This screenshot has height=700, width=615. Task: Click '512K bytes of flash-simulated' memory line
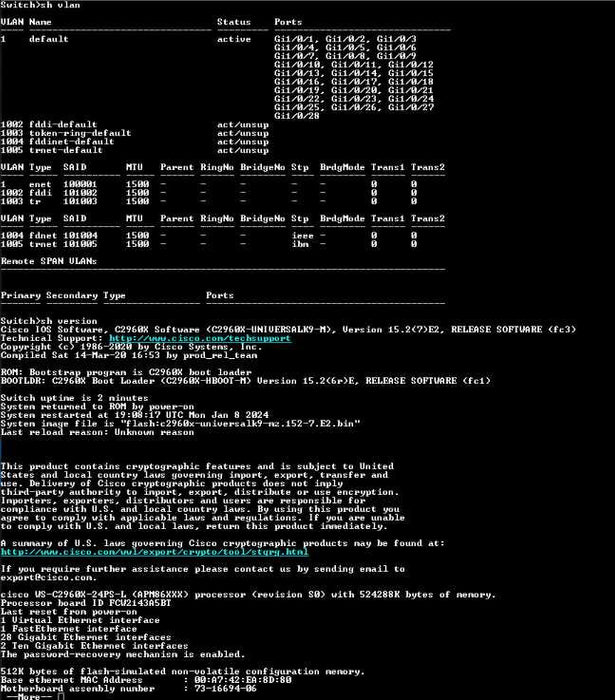183,672
